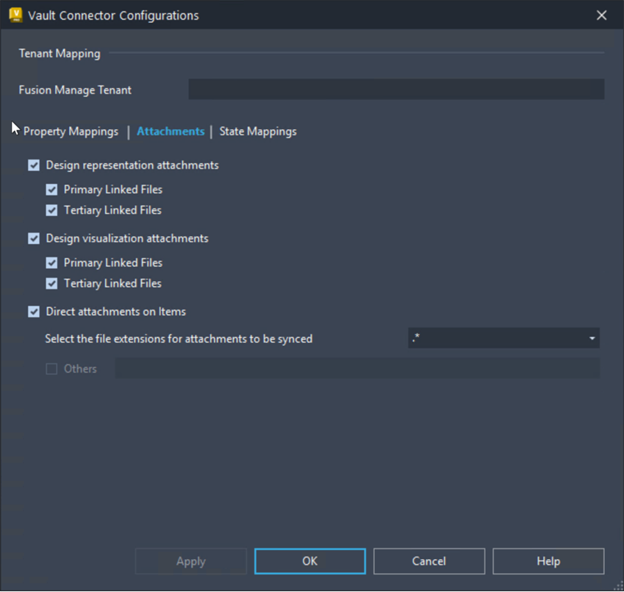Click the 'Select the file extensions' label
Screen dimensions: 624x592
179,339
